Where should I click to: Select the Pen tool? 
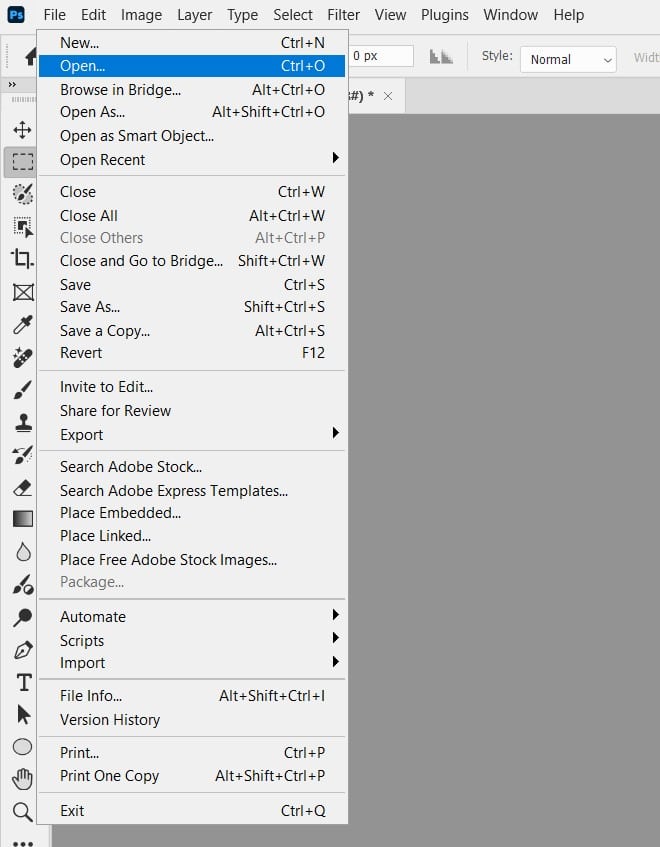pos(23,650)
